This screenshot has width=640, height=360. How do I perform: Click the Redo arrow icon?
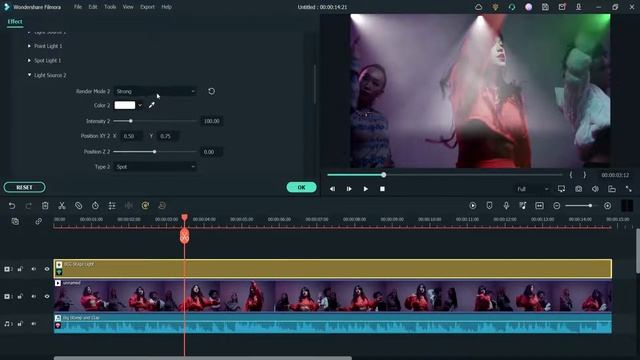[x=28, y=206]
